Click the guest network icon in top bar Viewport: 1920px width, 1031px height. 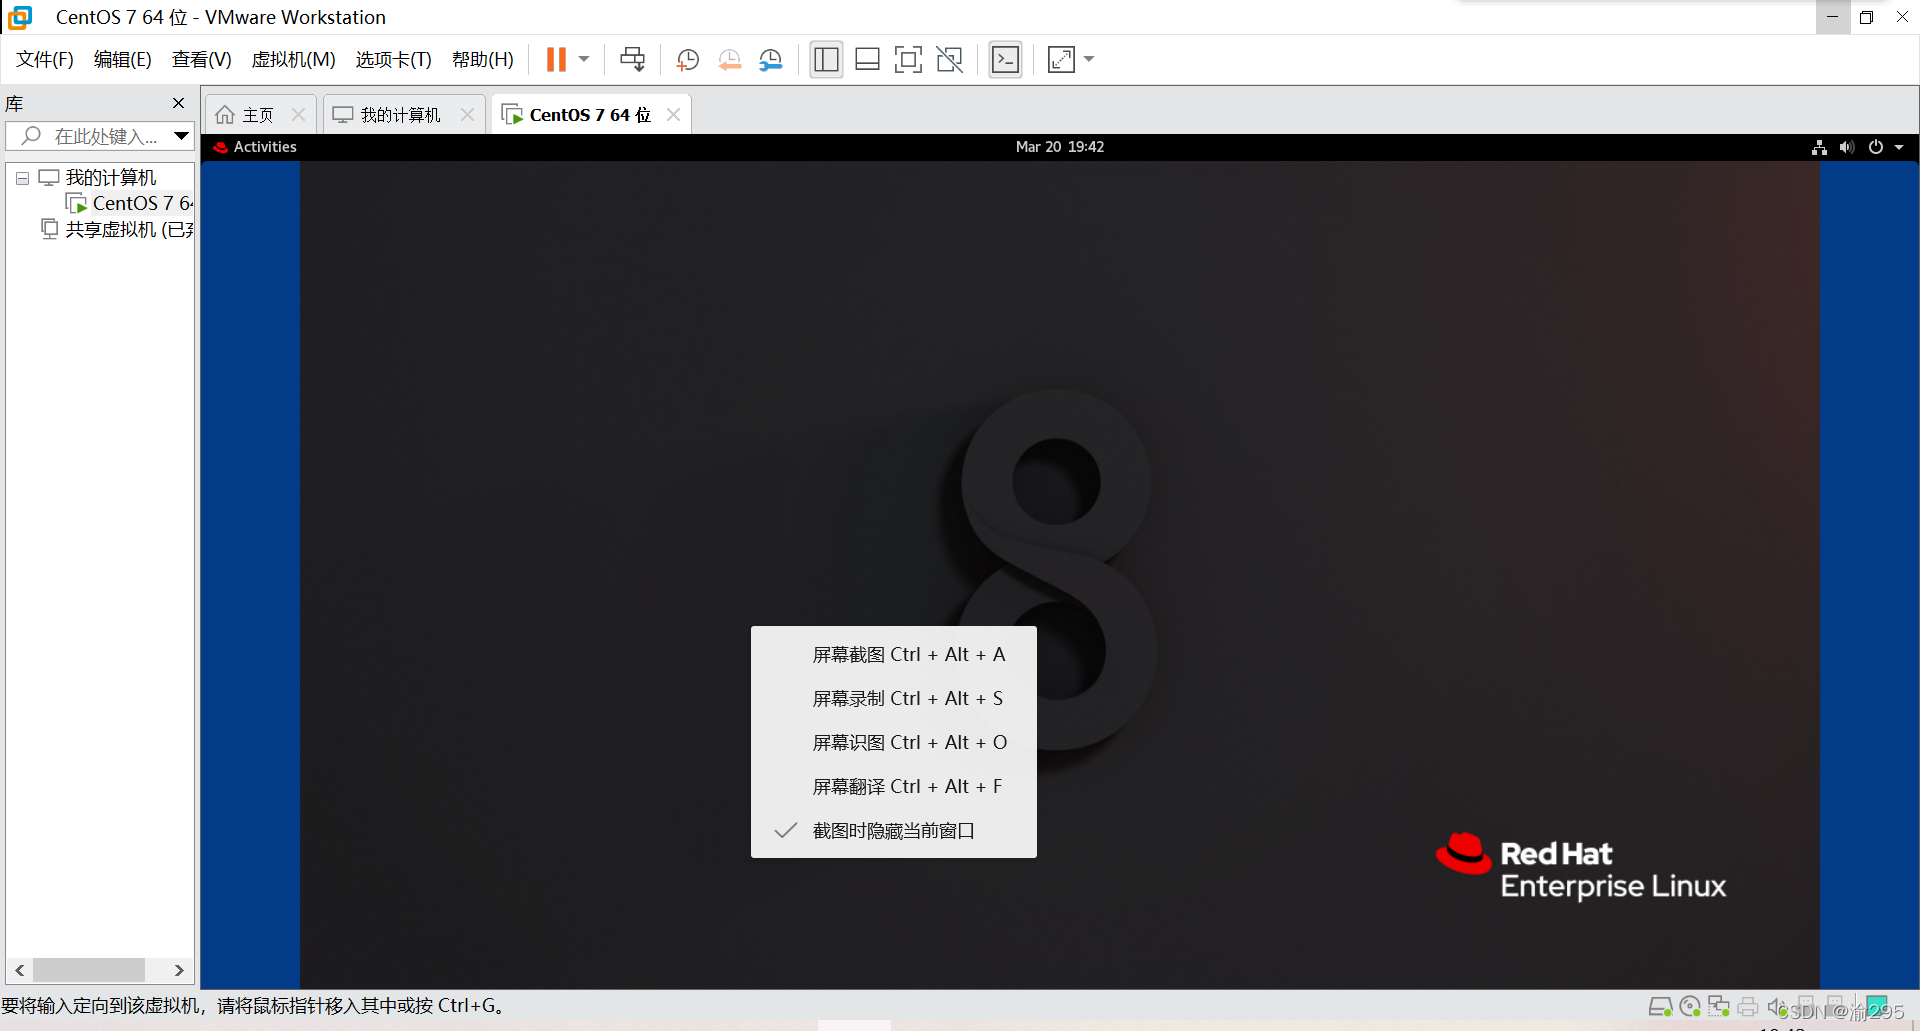click(1819, 147)
